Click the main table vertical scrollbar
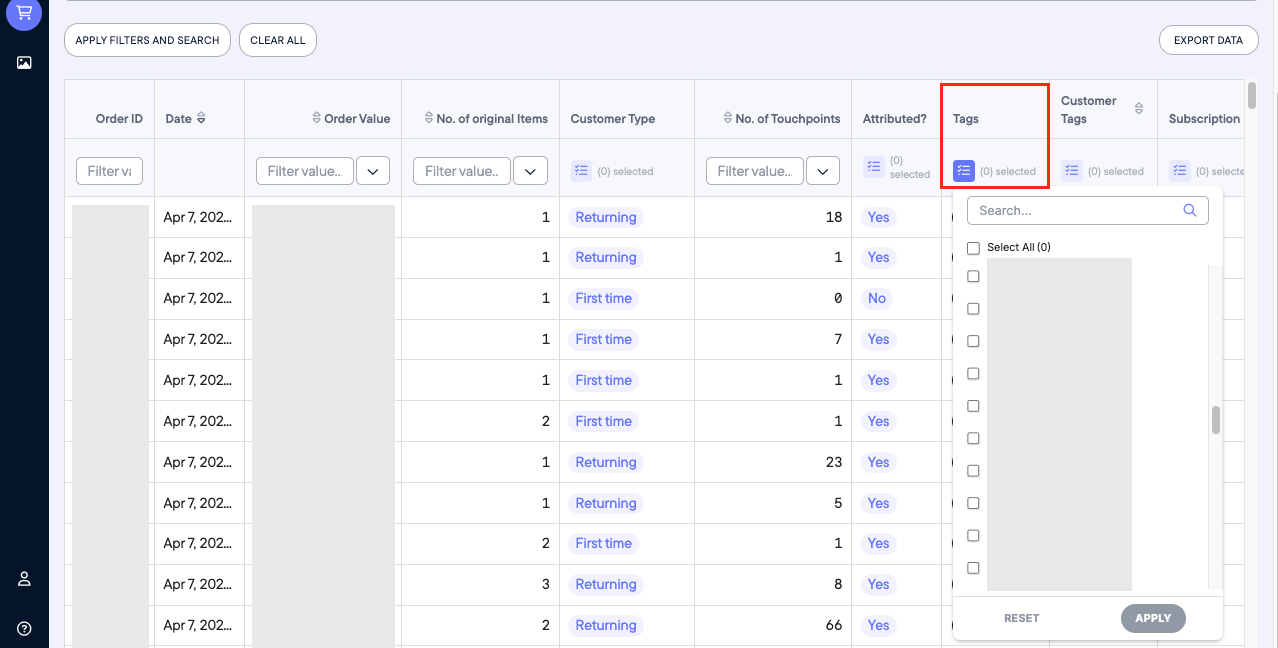The width and height of the screenshot is (1278, 648). 1252,95
